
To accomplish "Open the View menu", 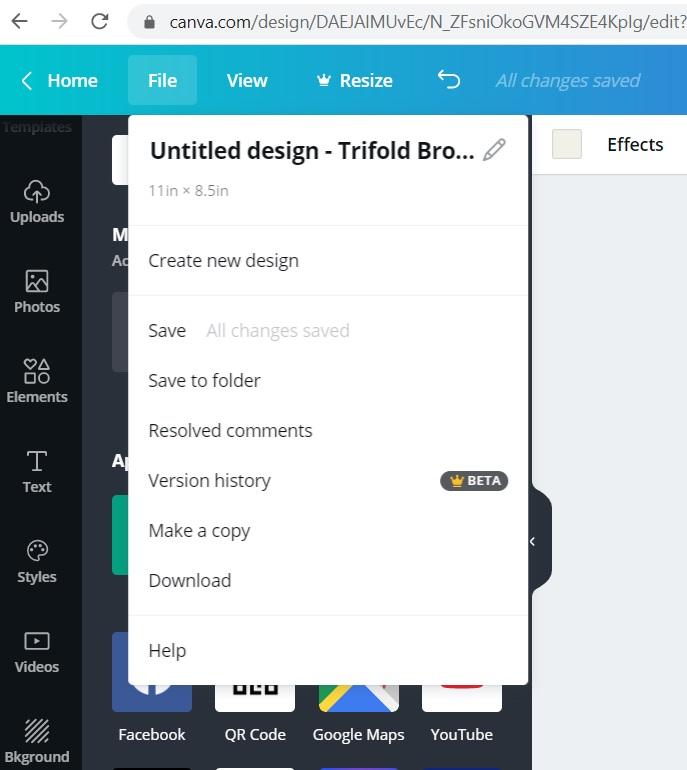I will 247,81.
